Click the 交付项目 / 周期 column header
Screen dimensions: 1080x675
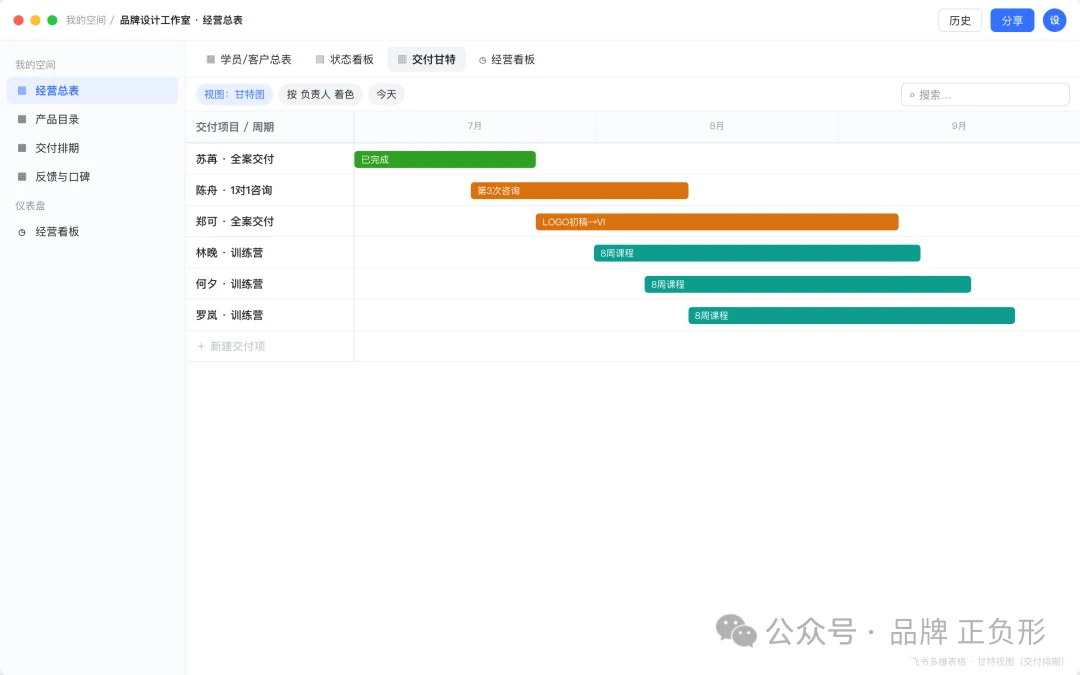coord(270,127)
